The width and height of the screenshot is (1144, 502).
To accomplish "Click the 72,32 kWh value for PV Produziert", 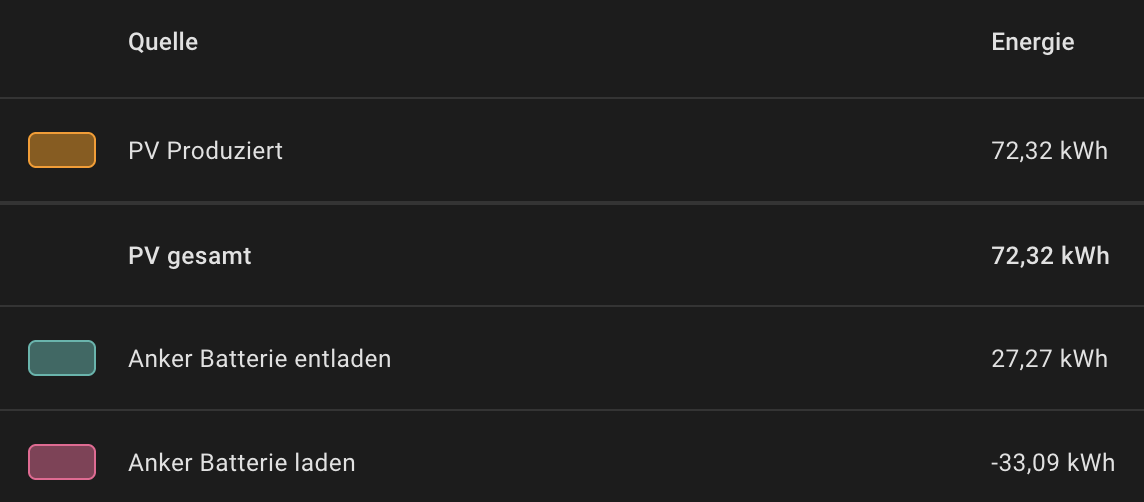I will pyautogui.click(x=1049, y=151).
